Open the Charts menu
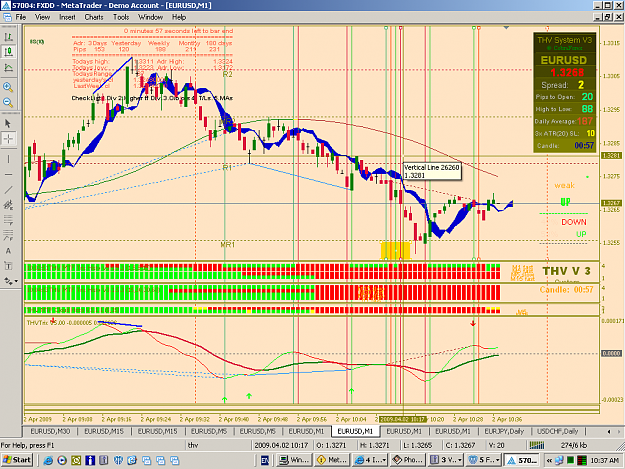Screen dimensions: 625x469 coord(94,17)
